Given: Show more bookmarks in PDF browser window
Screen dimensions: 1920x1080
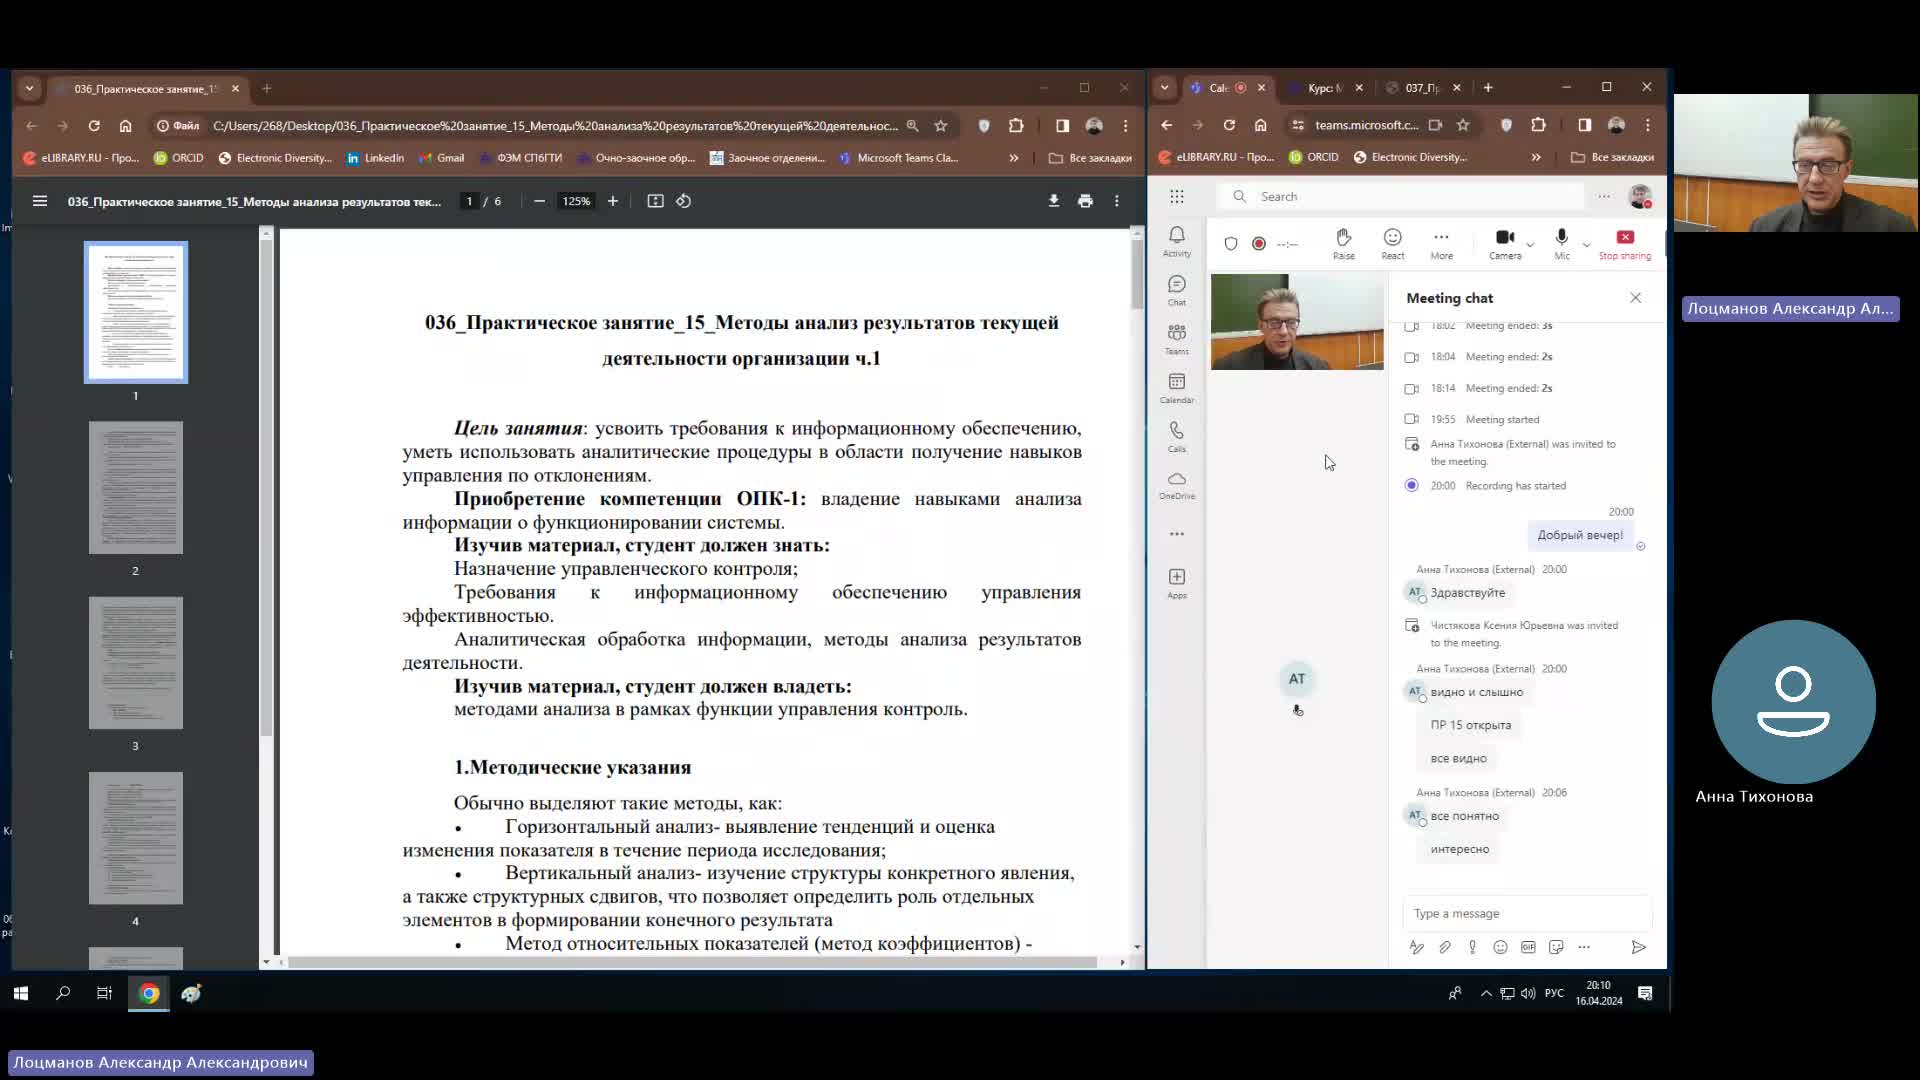Looking at the screenshot, I should coord(1014,158).
